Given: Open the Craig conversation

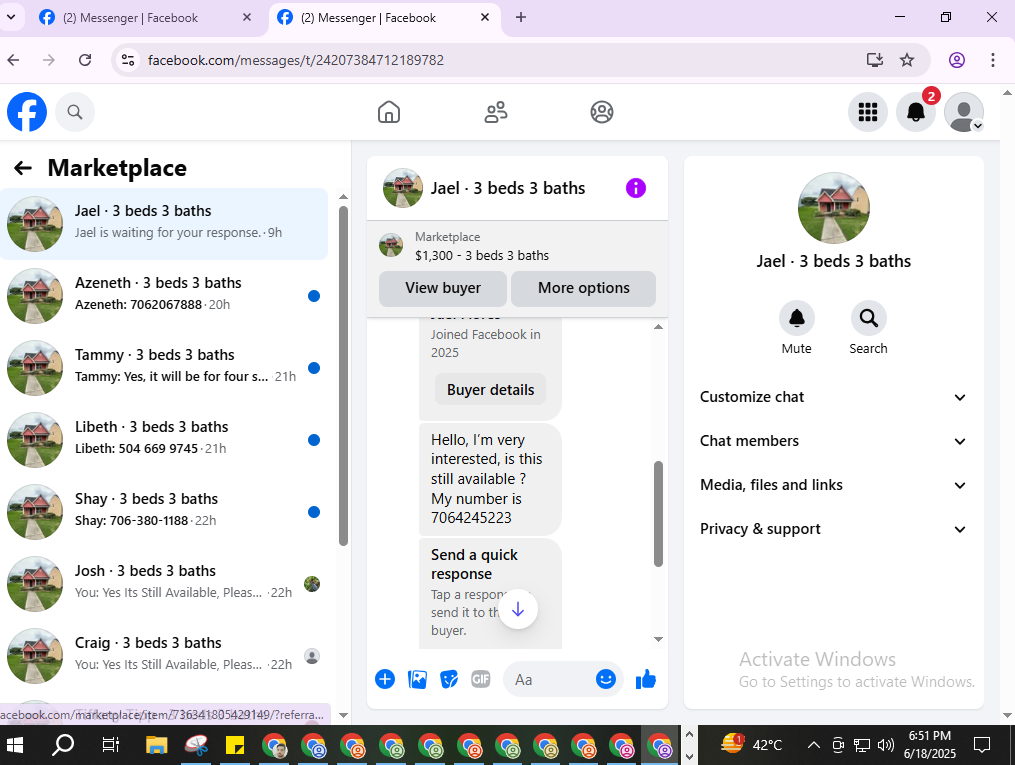Looking at the screenshot, I should click(164, 656).
